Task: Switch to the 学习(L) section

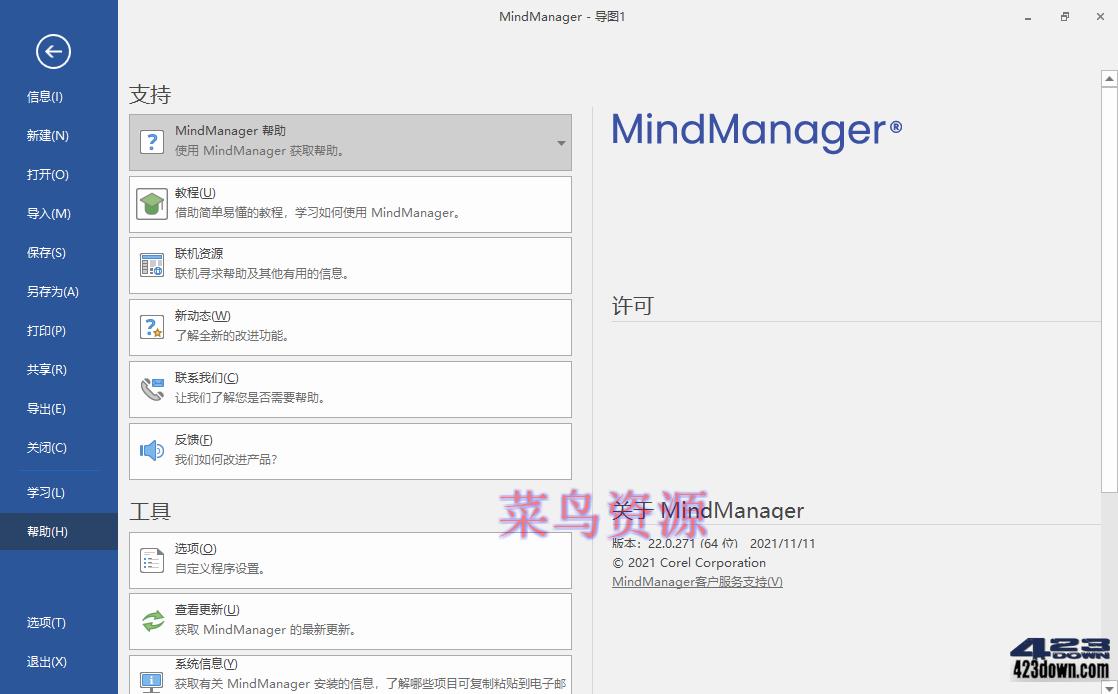Action: (x=45, y=492)
